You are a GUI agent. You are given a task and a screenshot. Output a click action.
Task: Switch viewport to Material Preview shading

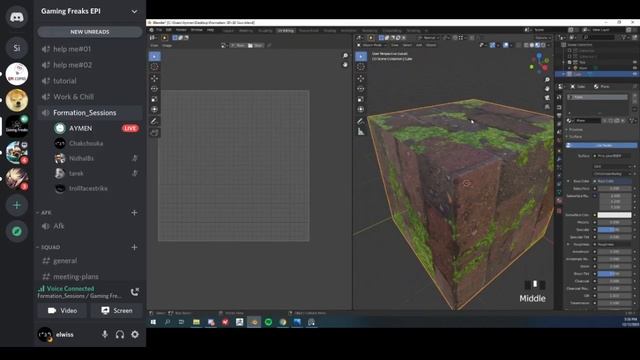tap(538, 45)
